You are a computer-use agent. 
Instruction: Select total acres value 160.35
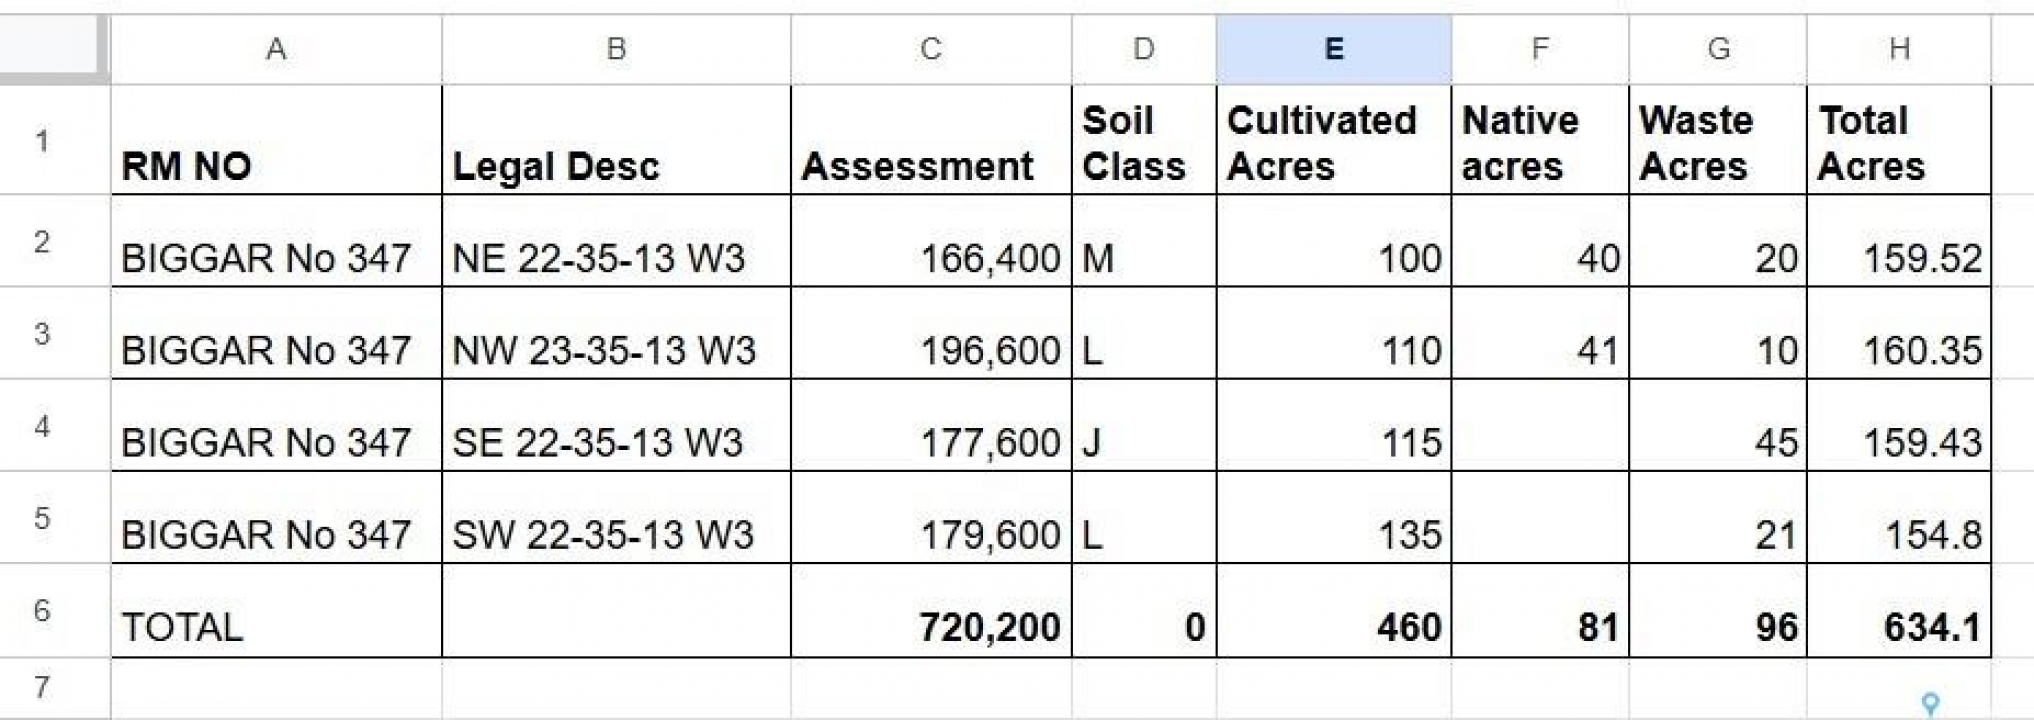[1899, 333]
